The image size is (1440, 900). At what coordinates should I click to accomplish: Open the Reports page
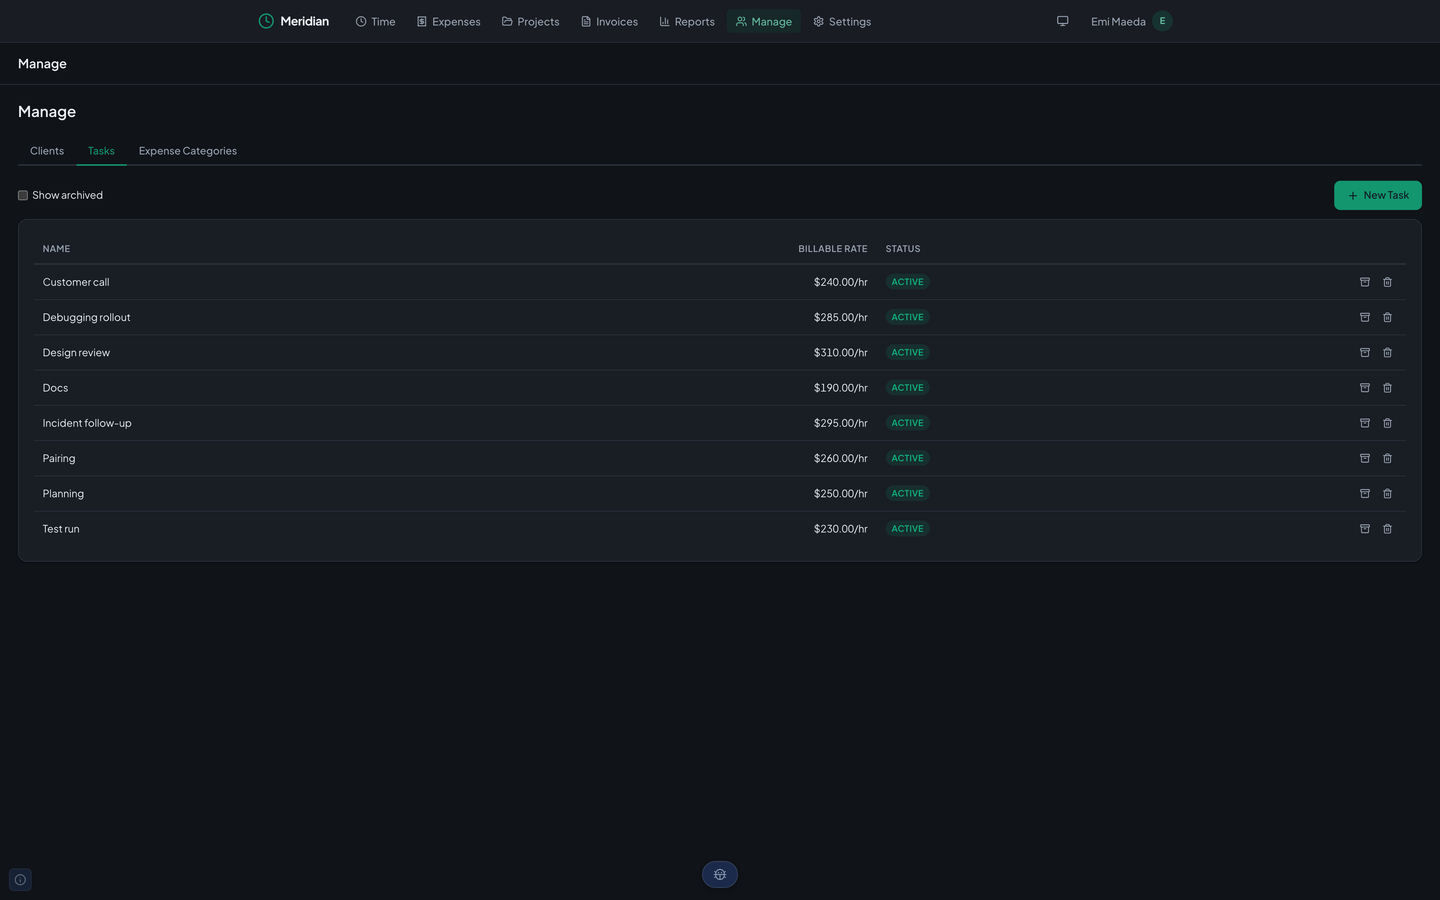[687, 21]
